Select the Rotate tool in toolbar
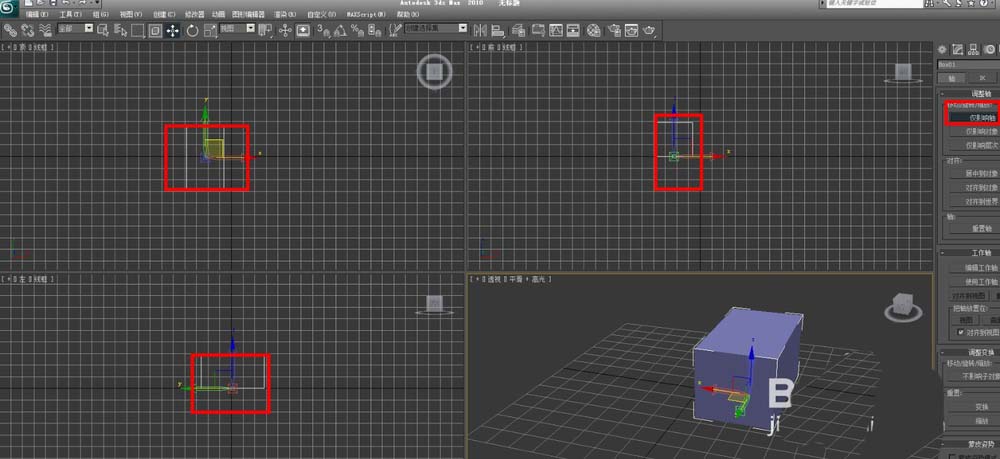This screenshot has width=1000, height=459. coord(192,31)
